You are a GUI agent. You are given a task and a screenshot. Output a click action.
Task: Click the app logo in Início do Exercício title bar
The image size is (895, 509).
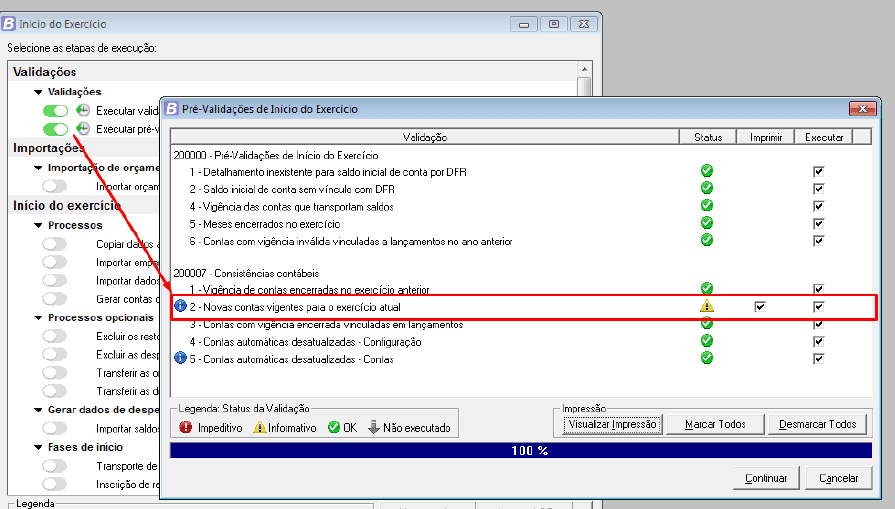click(x=9, y=24)
